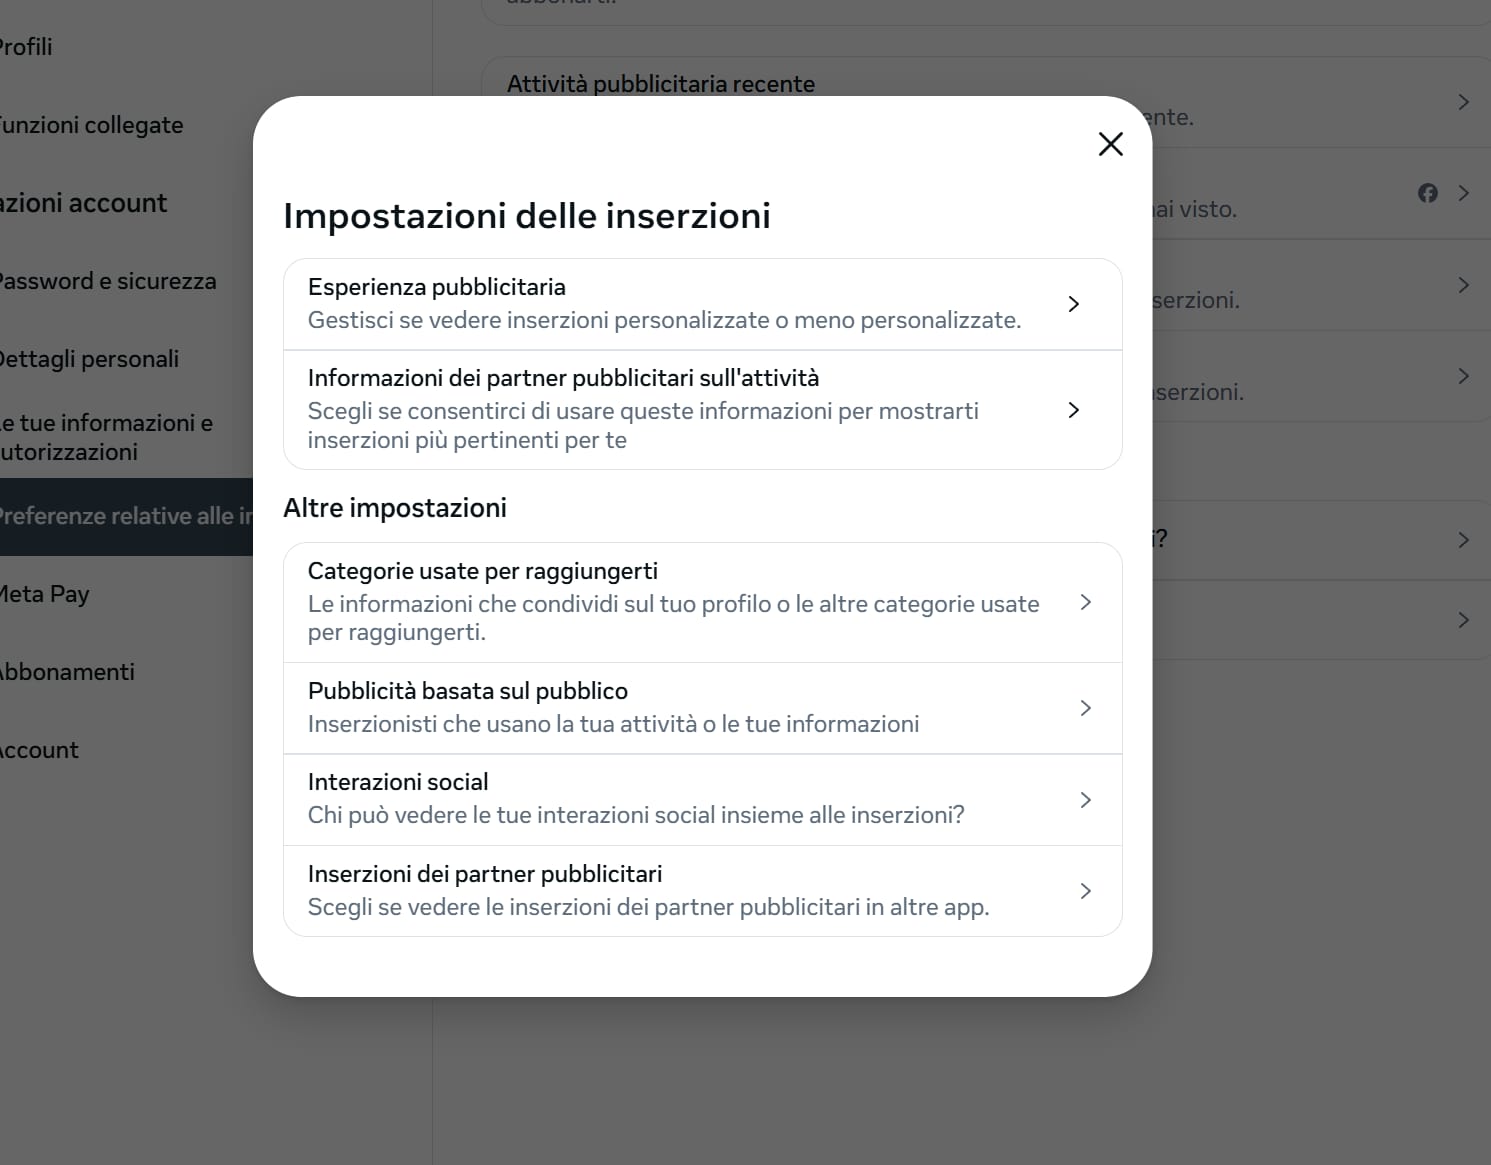Open Categorie usate per raggiungerti setting

tap(703, 602)
